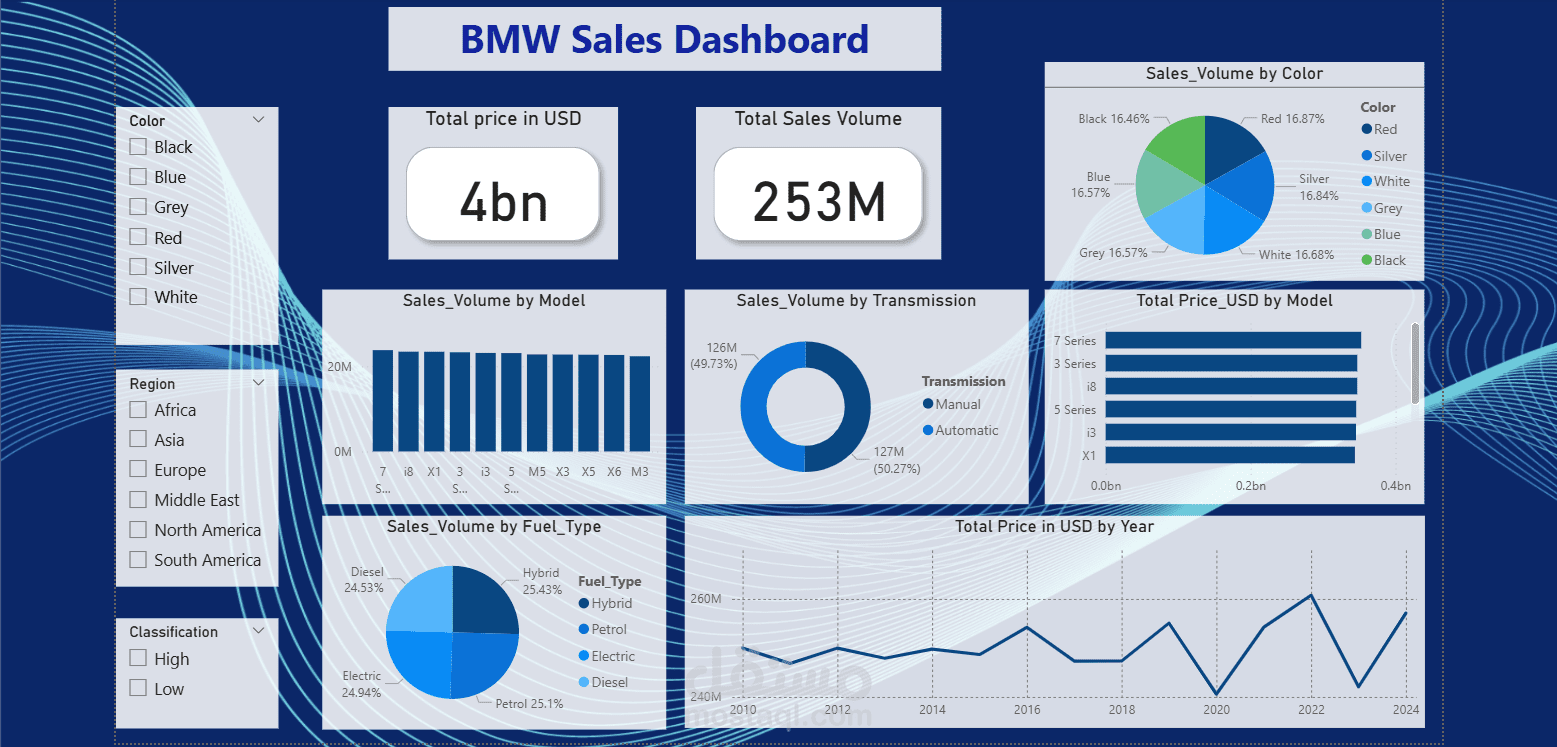Select the i8 horizontal price bar

tap(1231, 386)
